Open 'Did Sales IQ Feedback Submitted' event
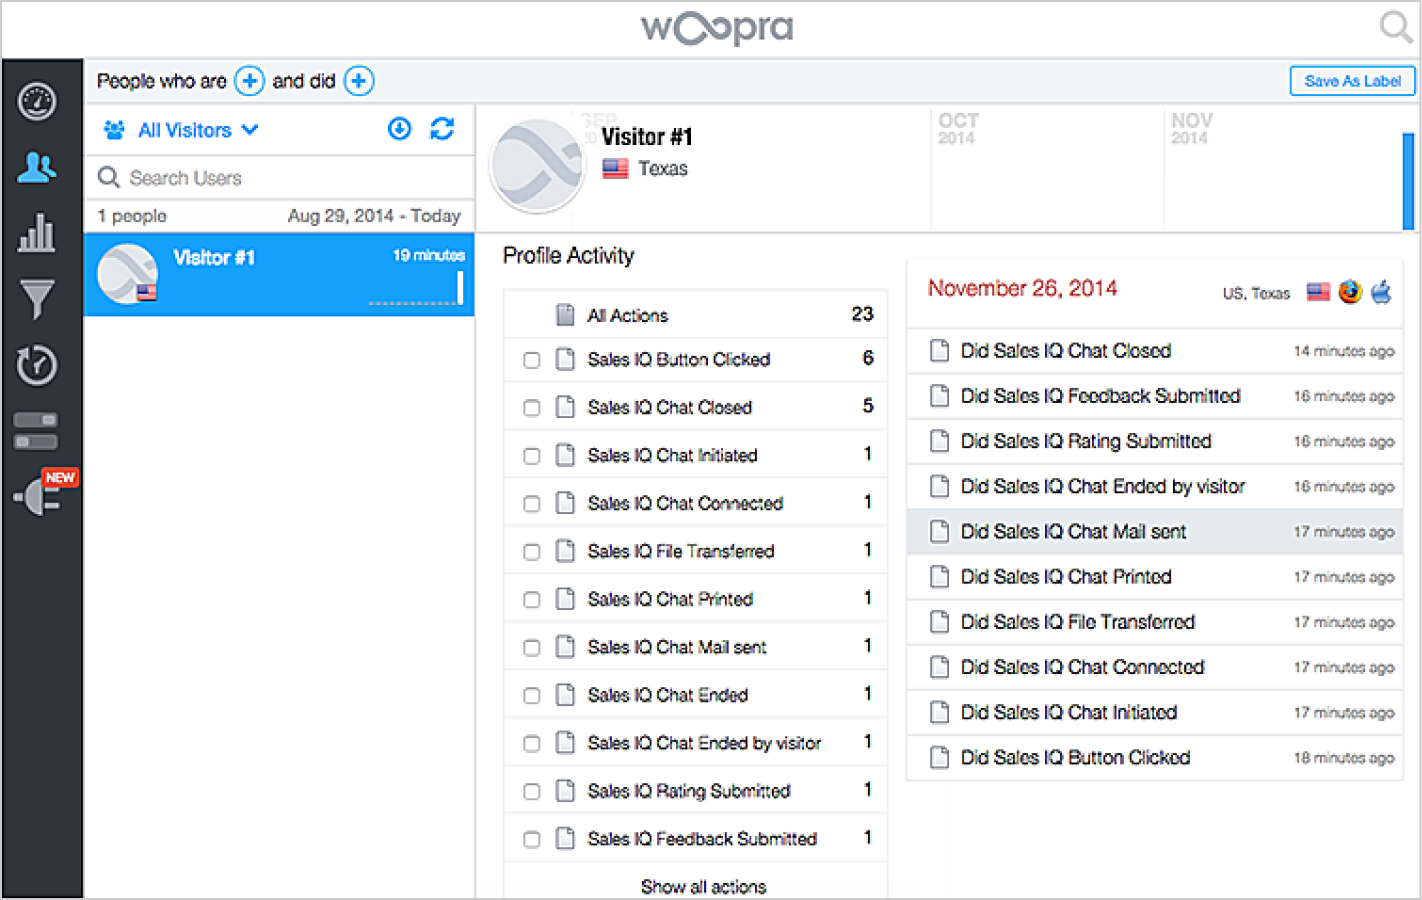Image resolution: width=1422 pixels, height=900 pixels. [1155, 396]
